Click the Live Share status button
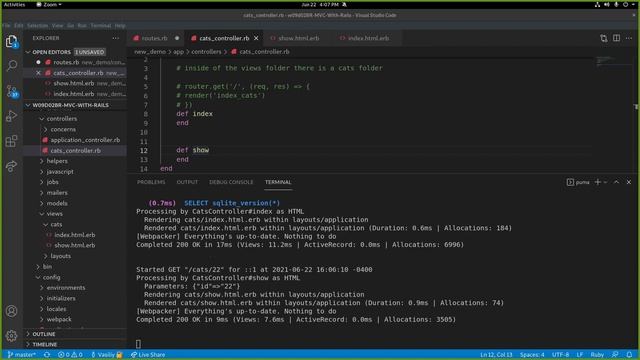Image resolution: width=640 pixels, height=360 pixels. (x=148, y=355)
